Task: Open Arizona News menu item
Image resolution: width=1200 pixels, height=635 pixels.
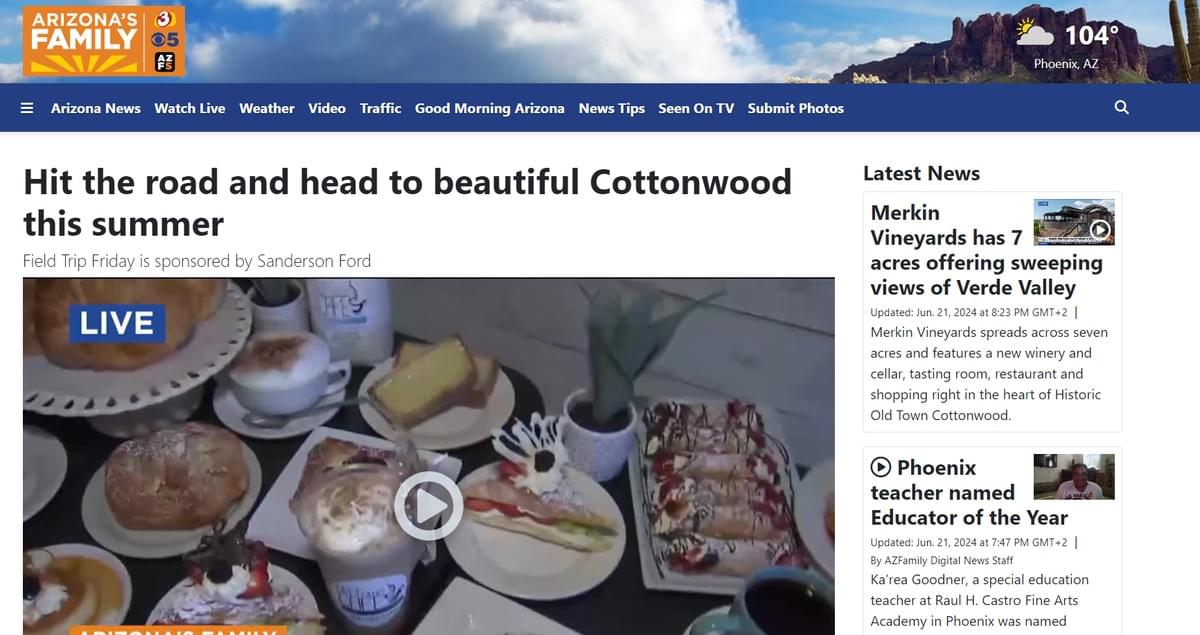Action: tap(96, 108)
